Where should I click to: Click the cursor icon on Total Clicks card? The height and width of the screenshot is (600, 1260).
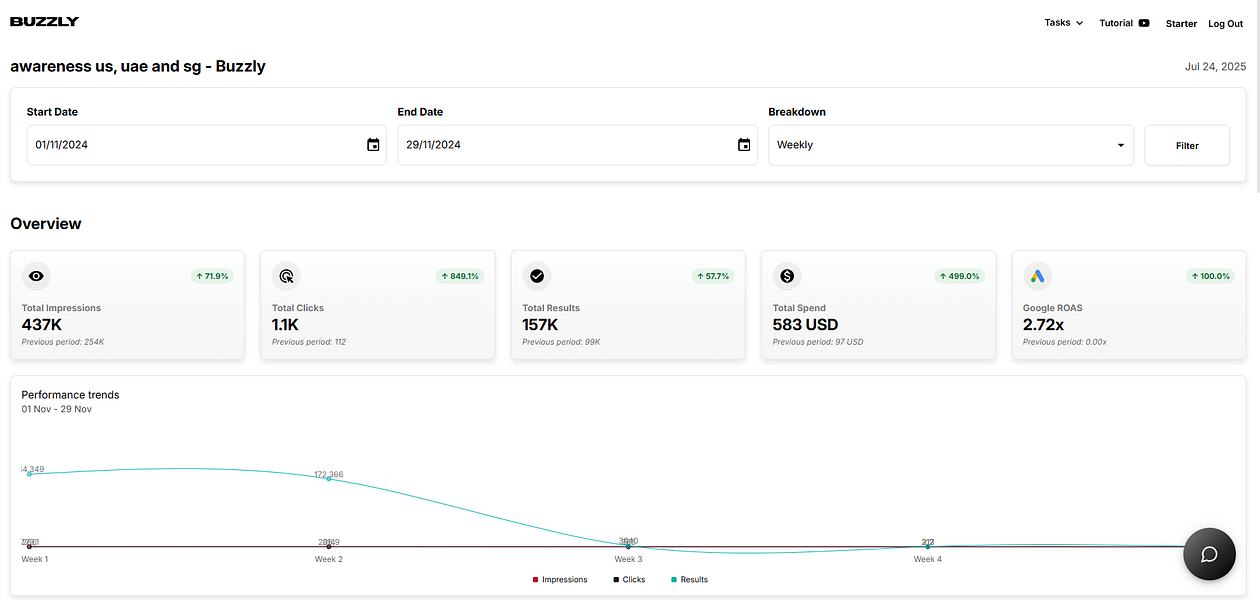click(286, 276)
